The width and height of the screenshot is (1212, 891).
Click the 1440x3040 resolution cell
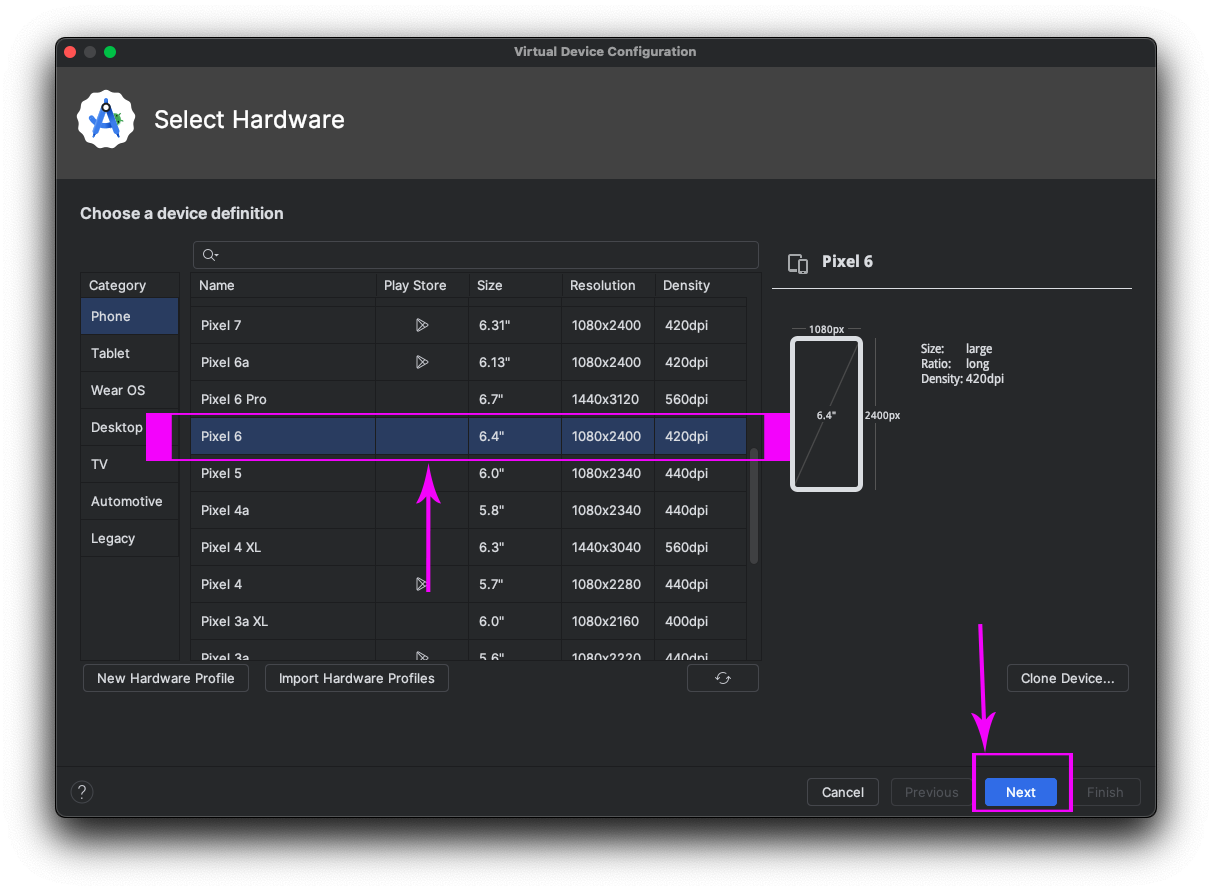(x=606, y=547)
